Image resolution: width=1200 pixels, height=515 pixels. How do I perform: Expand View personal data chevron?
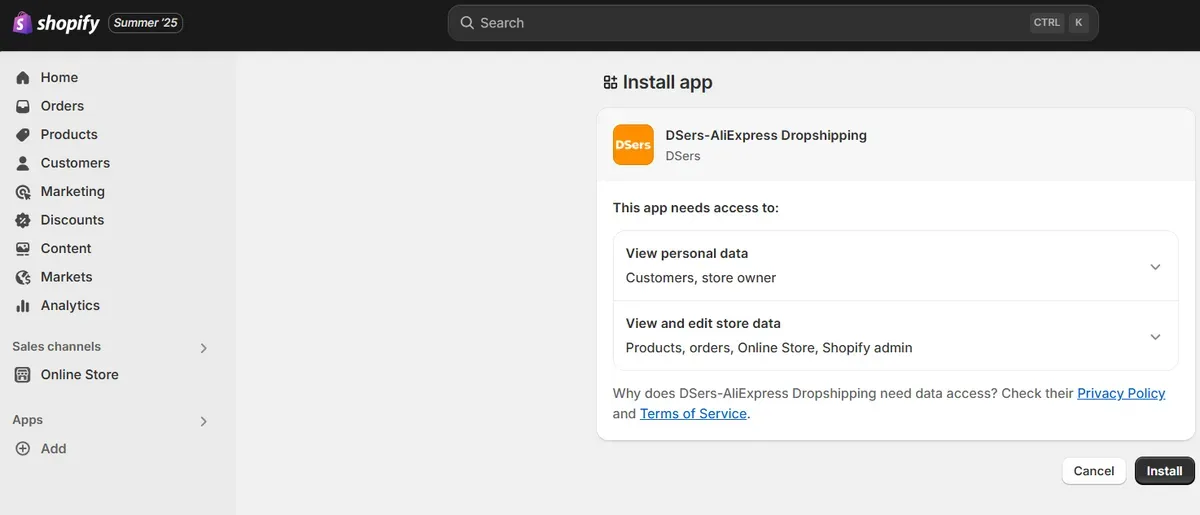click(x=1155, y=267)
